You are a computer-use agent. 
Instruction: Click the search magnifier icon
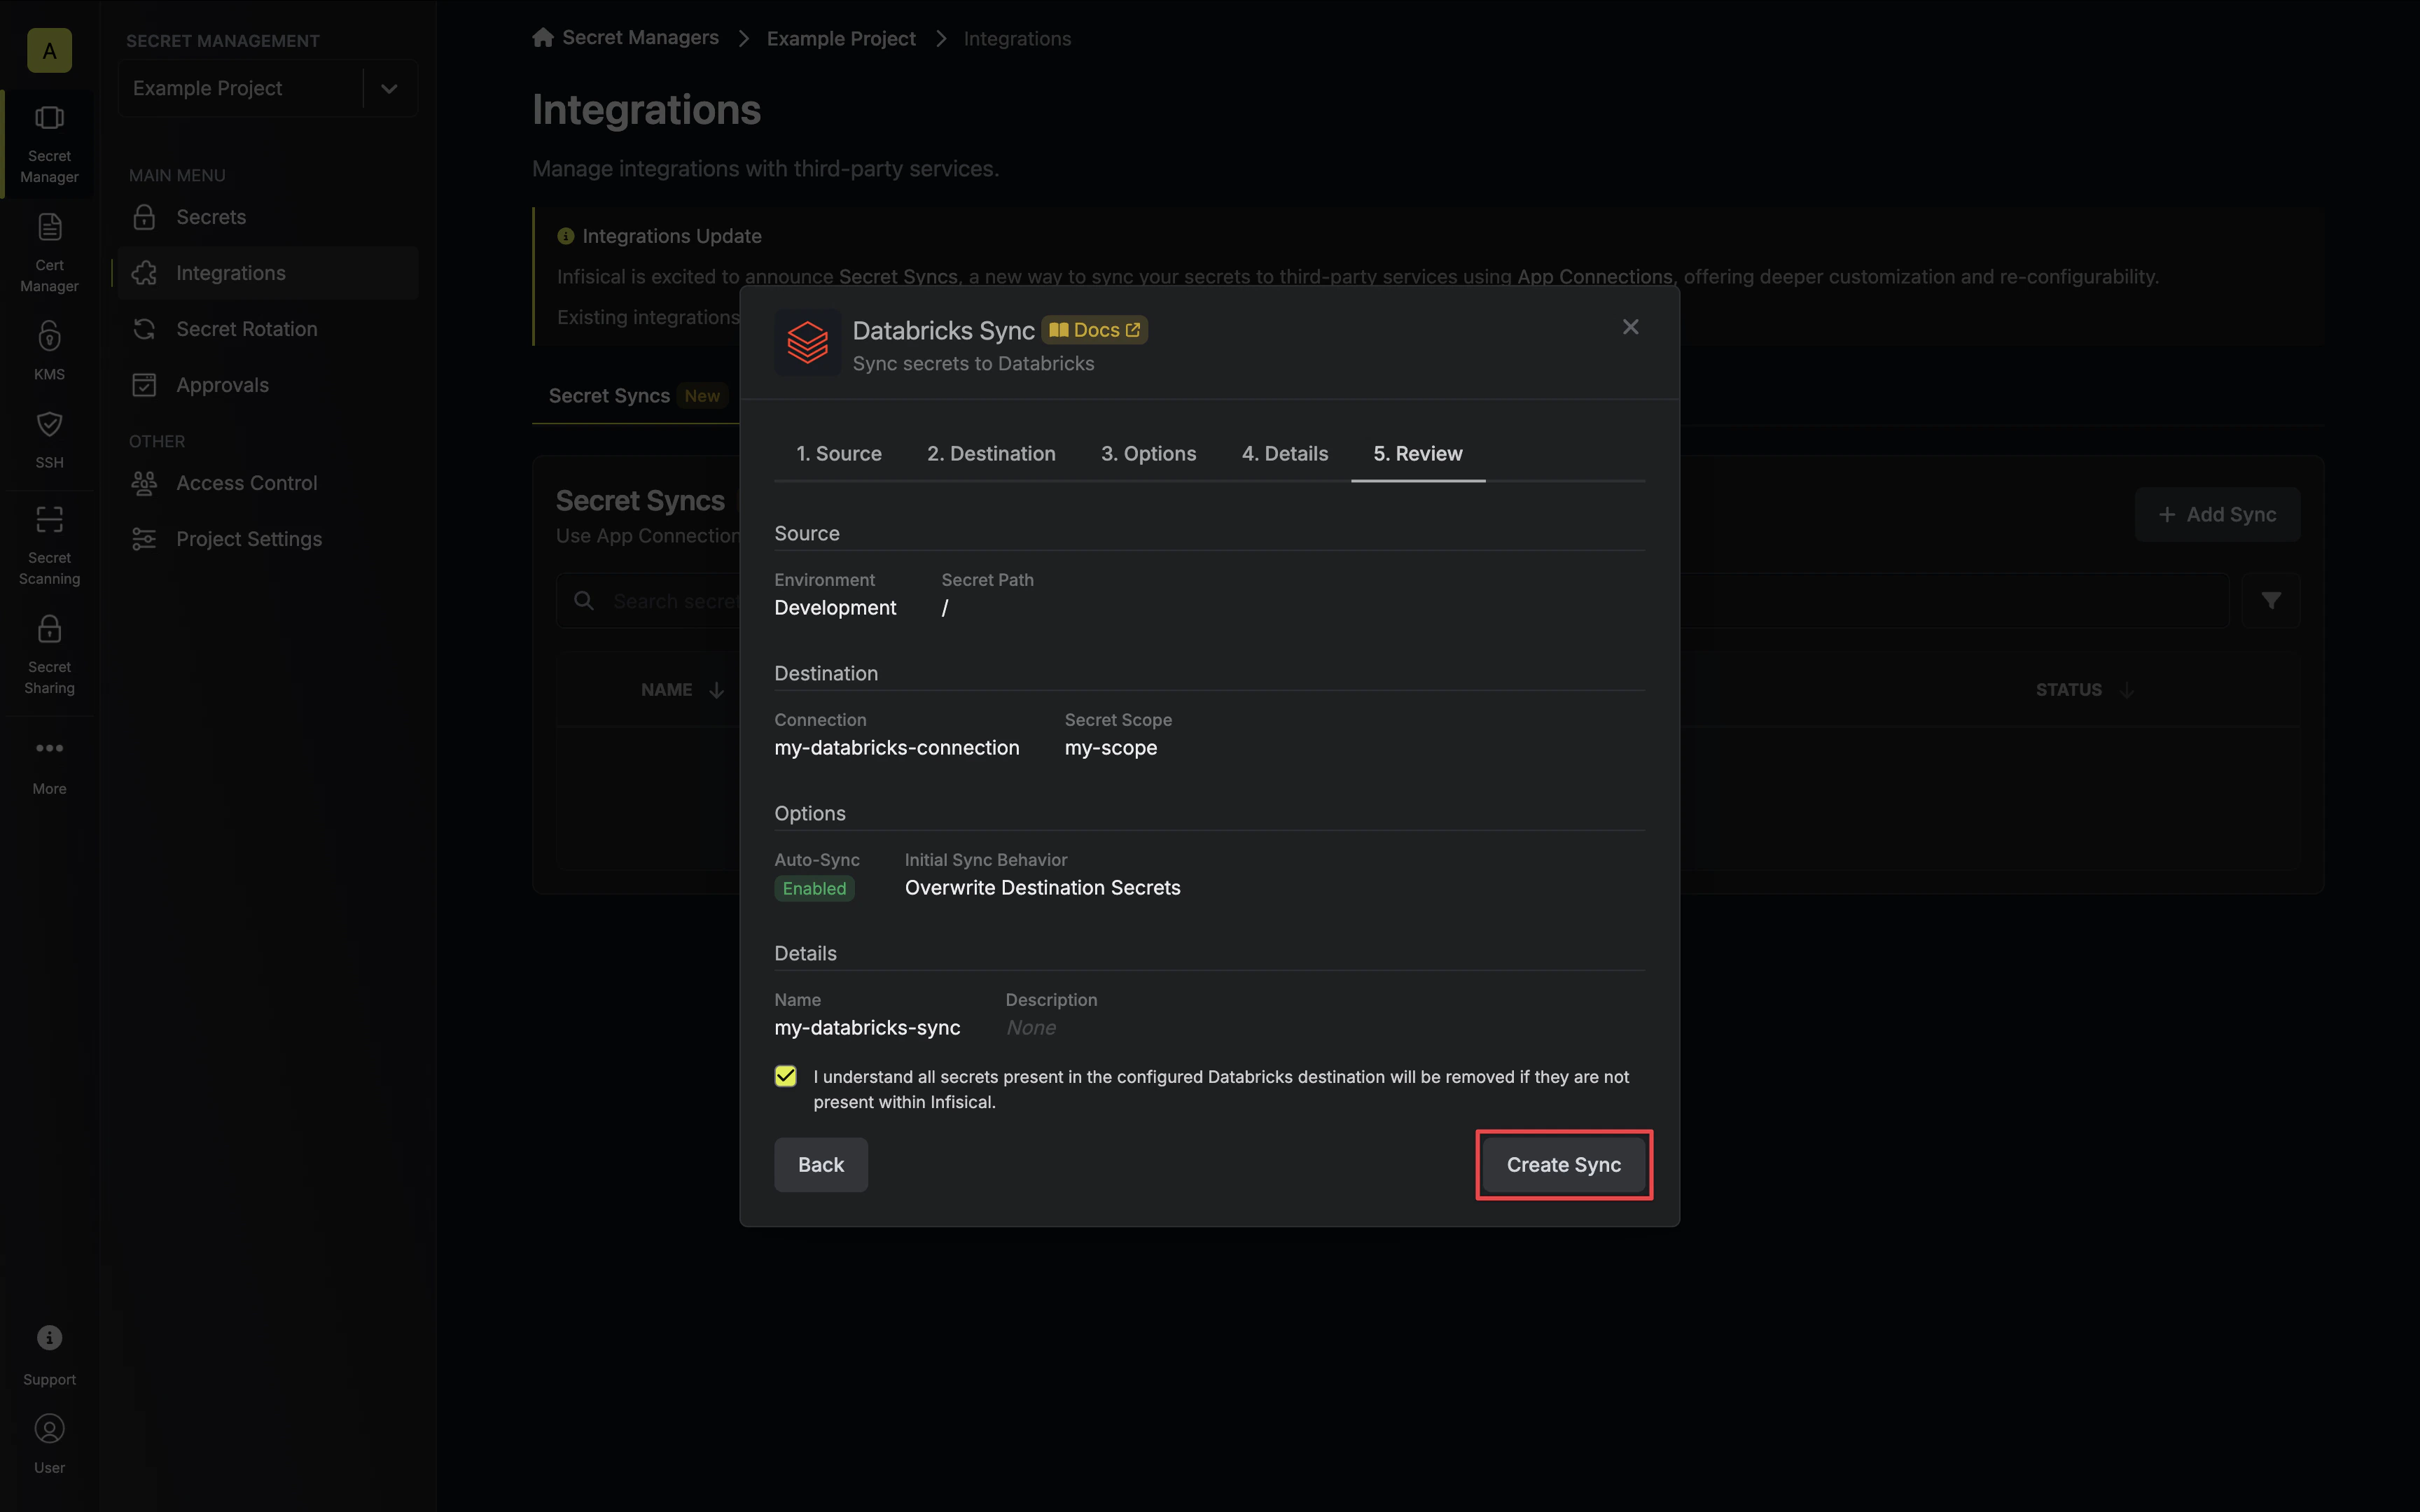(x=584, y=600)
